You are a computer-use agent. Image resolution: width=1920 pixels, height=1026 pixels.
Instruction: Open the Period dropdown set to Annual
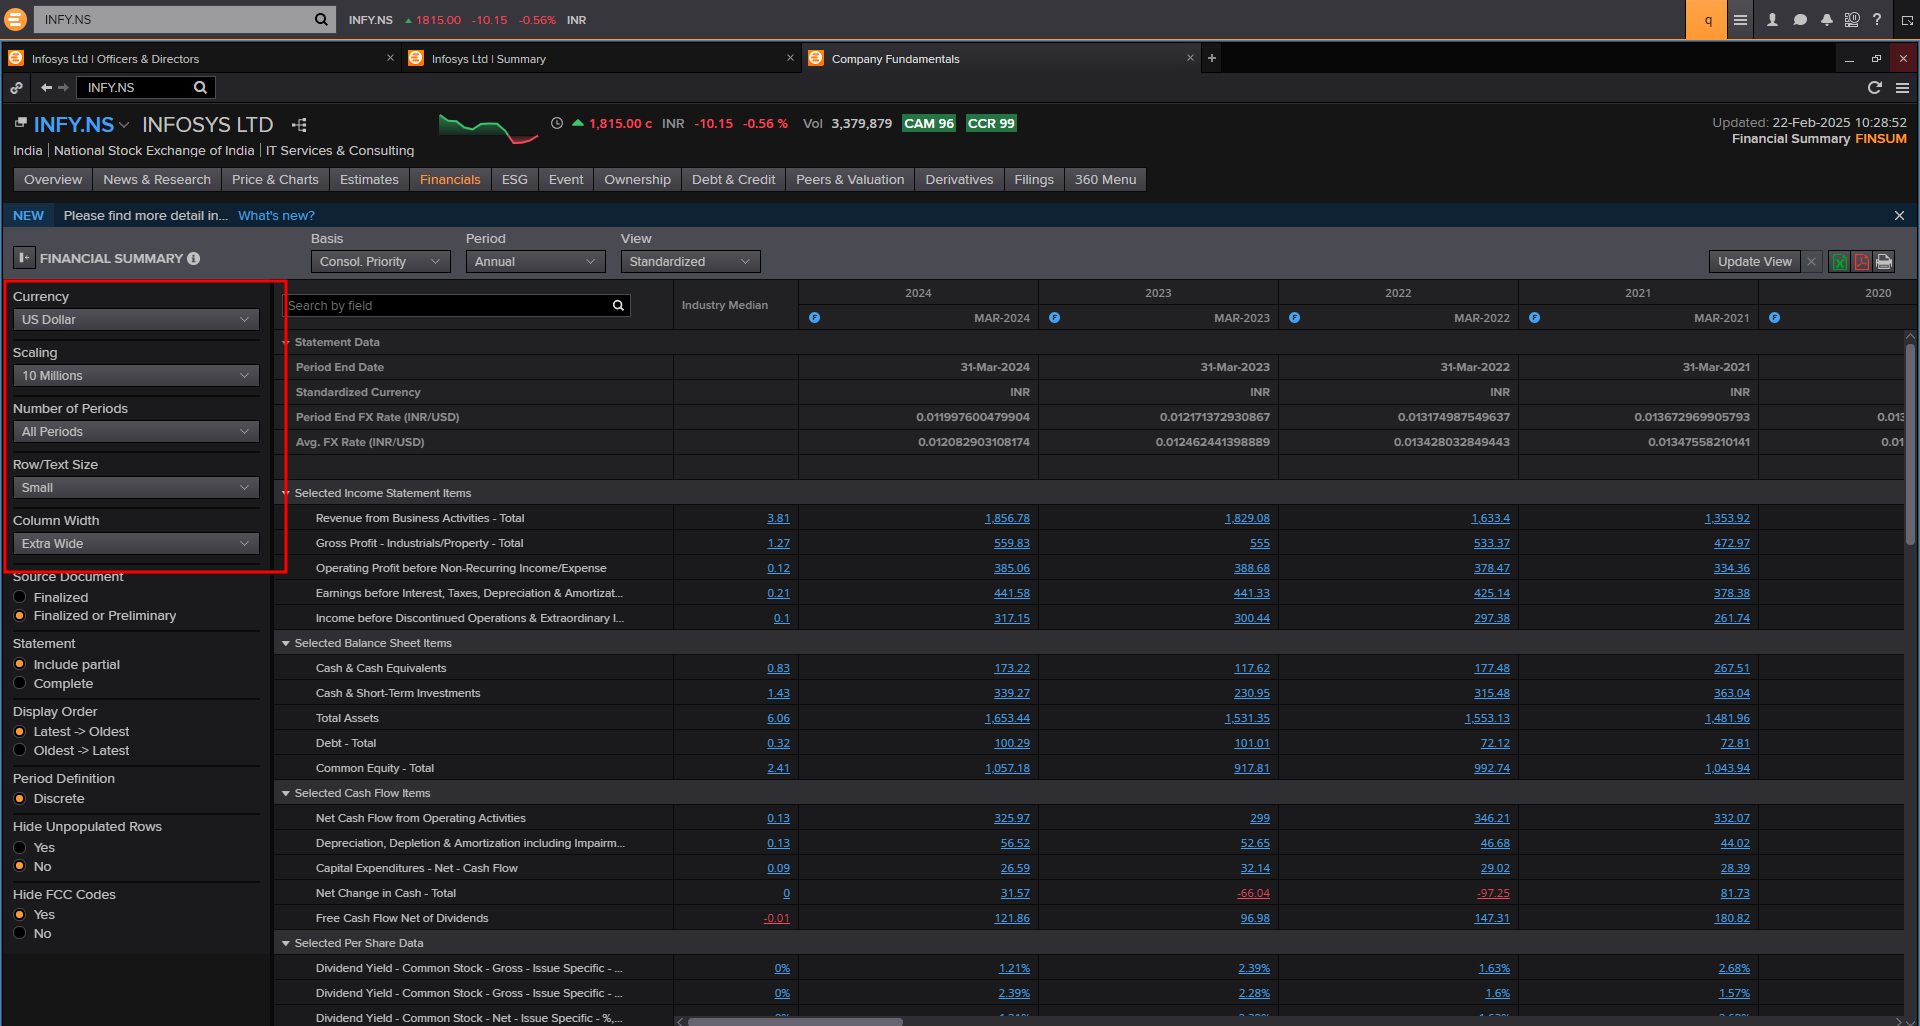click(535, 262)
